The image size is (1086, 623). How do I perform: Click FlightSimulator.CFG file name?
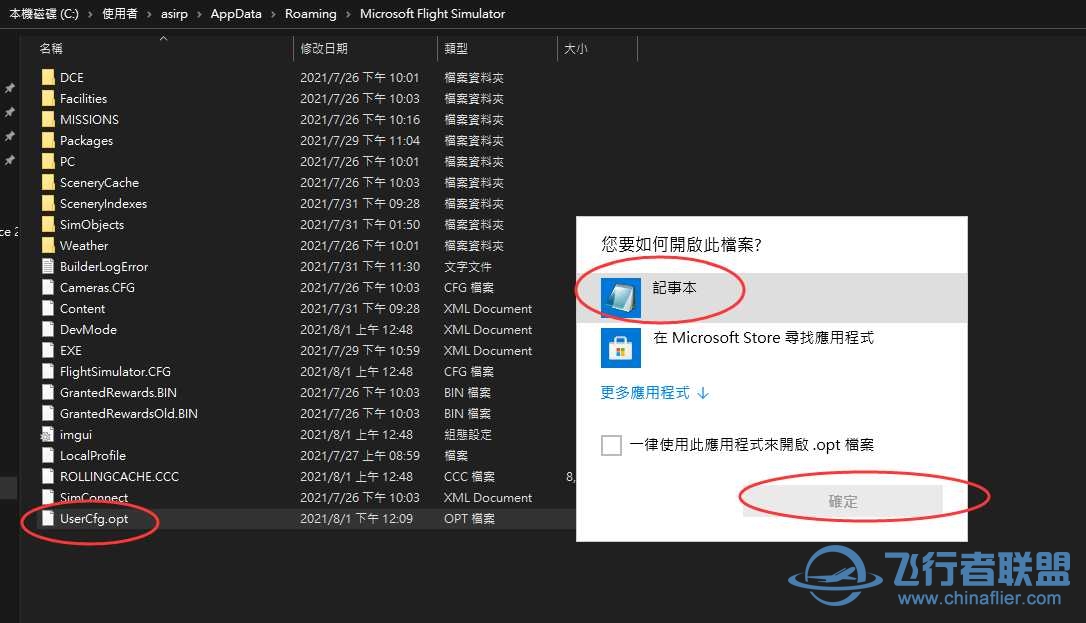[115, 371]
